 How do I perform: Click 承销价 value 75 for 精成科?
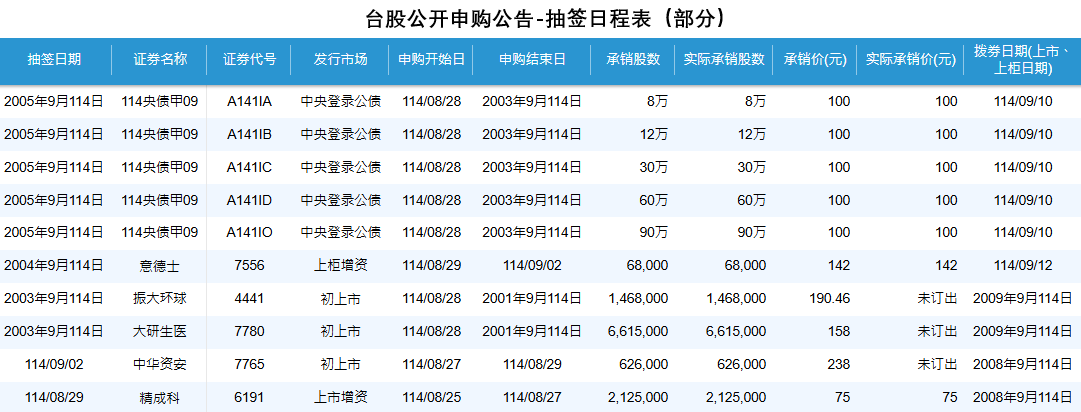pos(842,398)
